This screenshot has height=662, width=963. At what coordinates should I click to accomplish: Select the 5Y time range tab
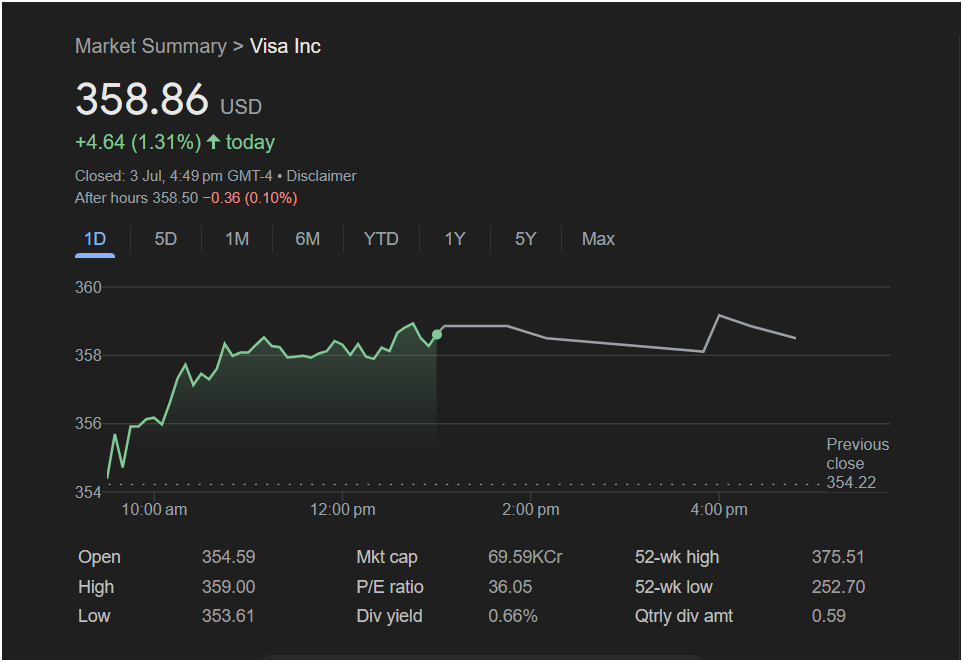click(x=526, y=239)
